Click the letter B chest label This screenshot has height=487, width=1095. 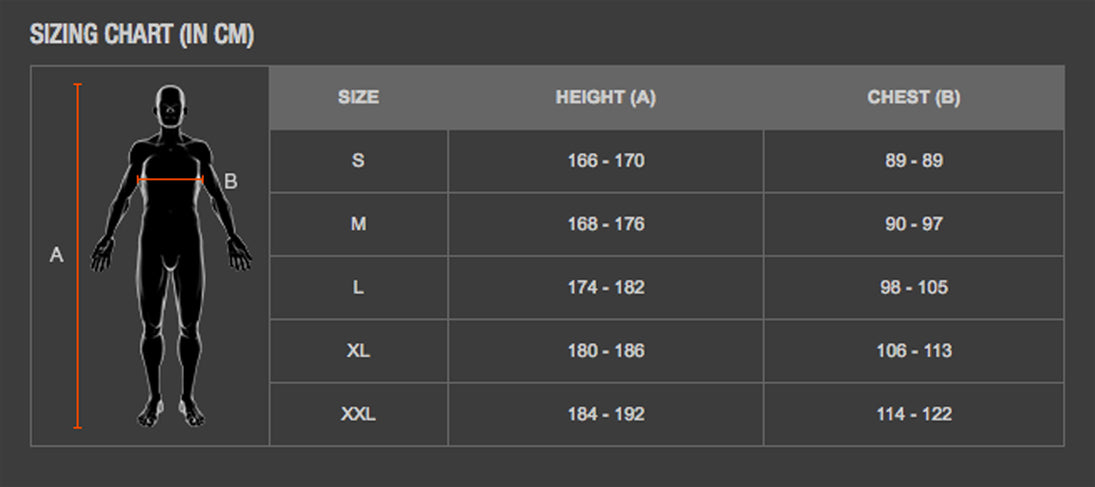[x=230, y=181]
